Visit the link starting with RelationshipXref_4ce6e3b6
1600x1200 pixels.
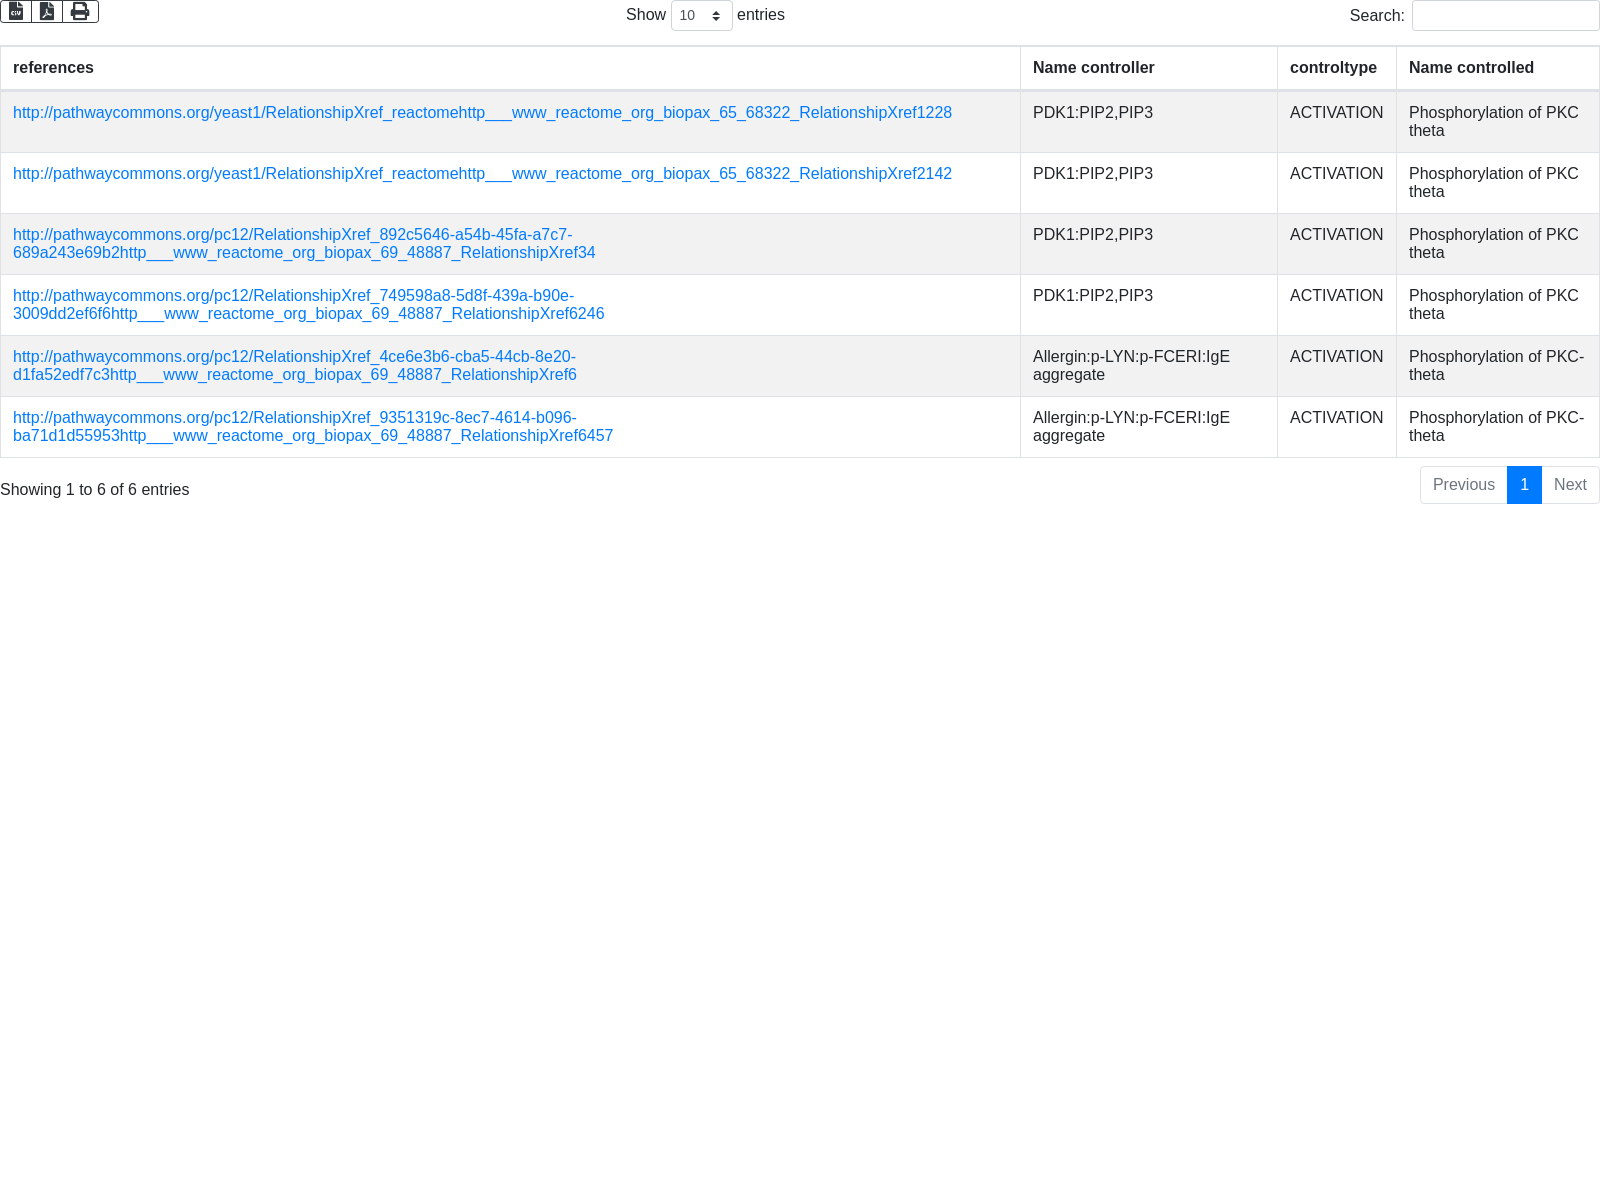294,366
